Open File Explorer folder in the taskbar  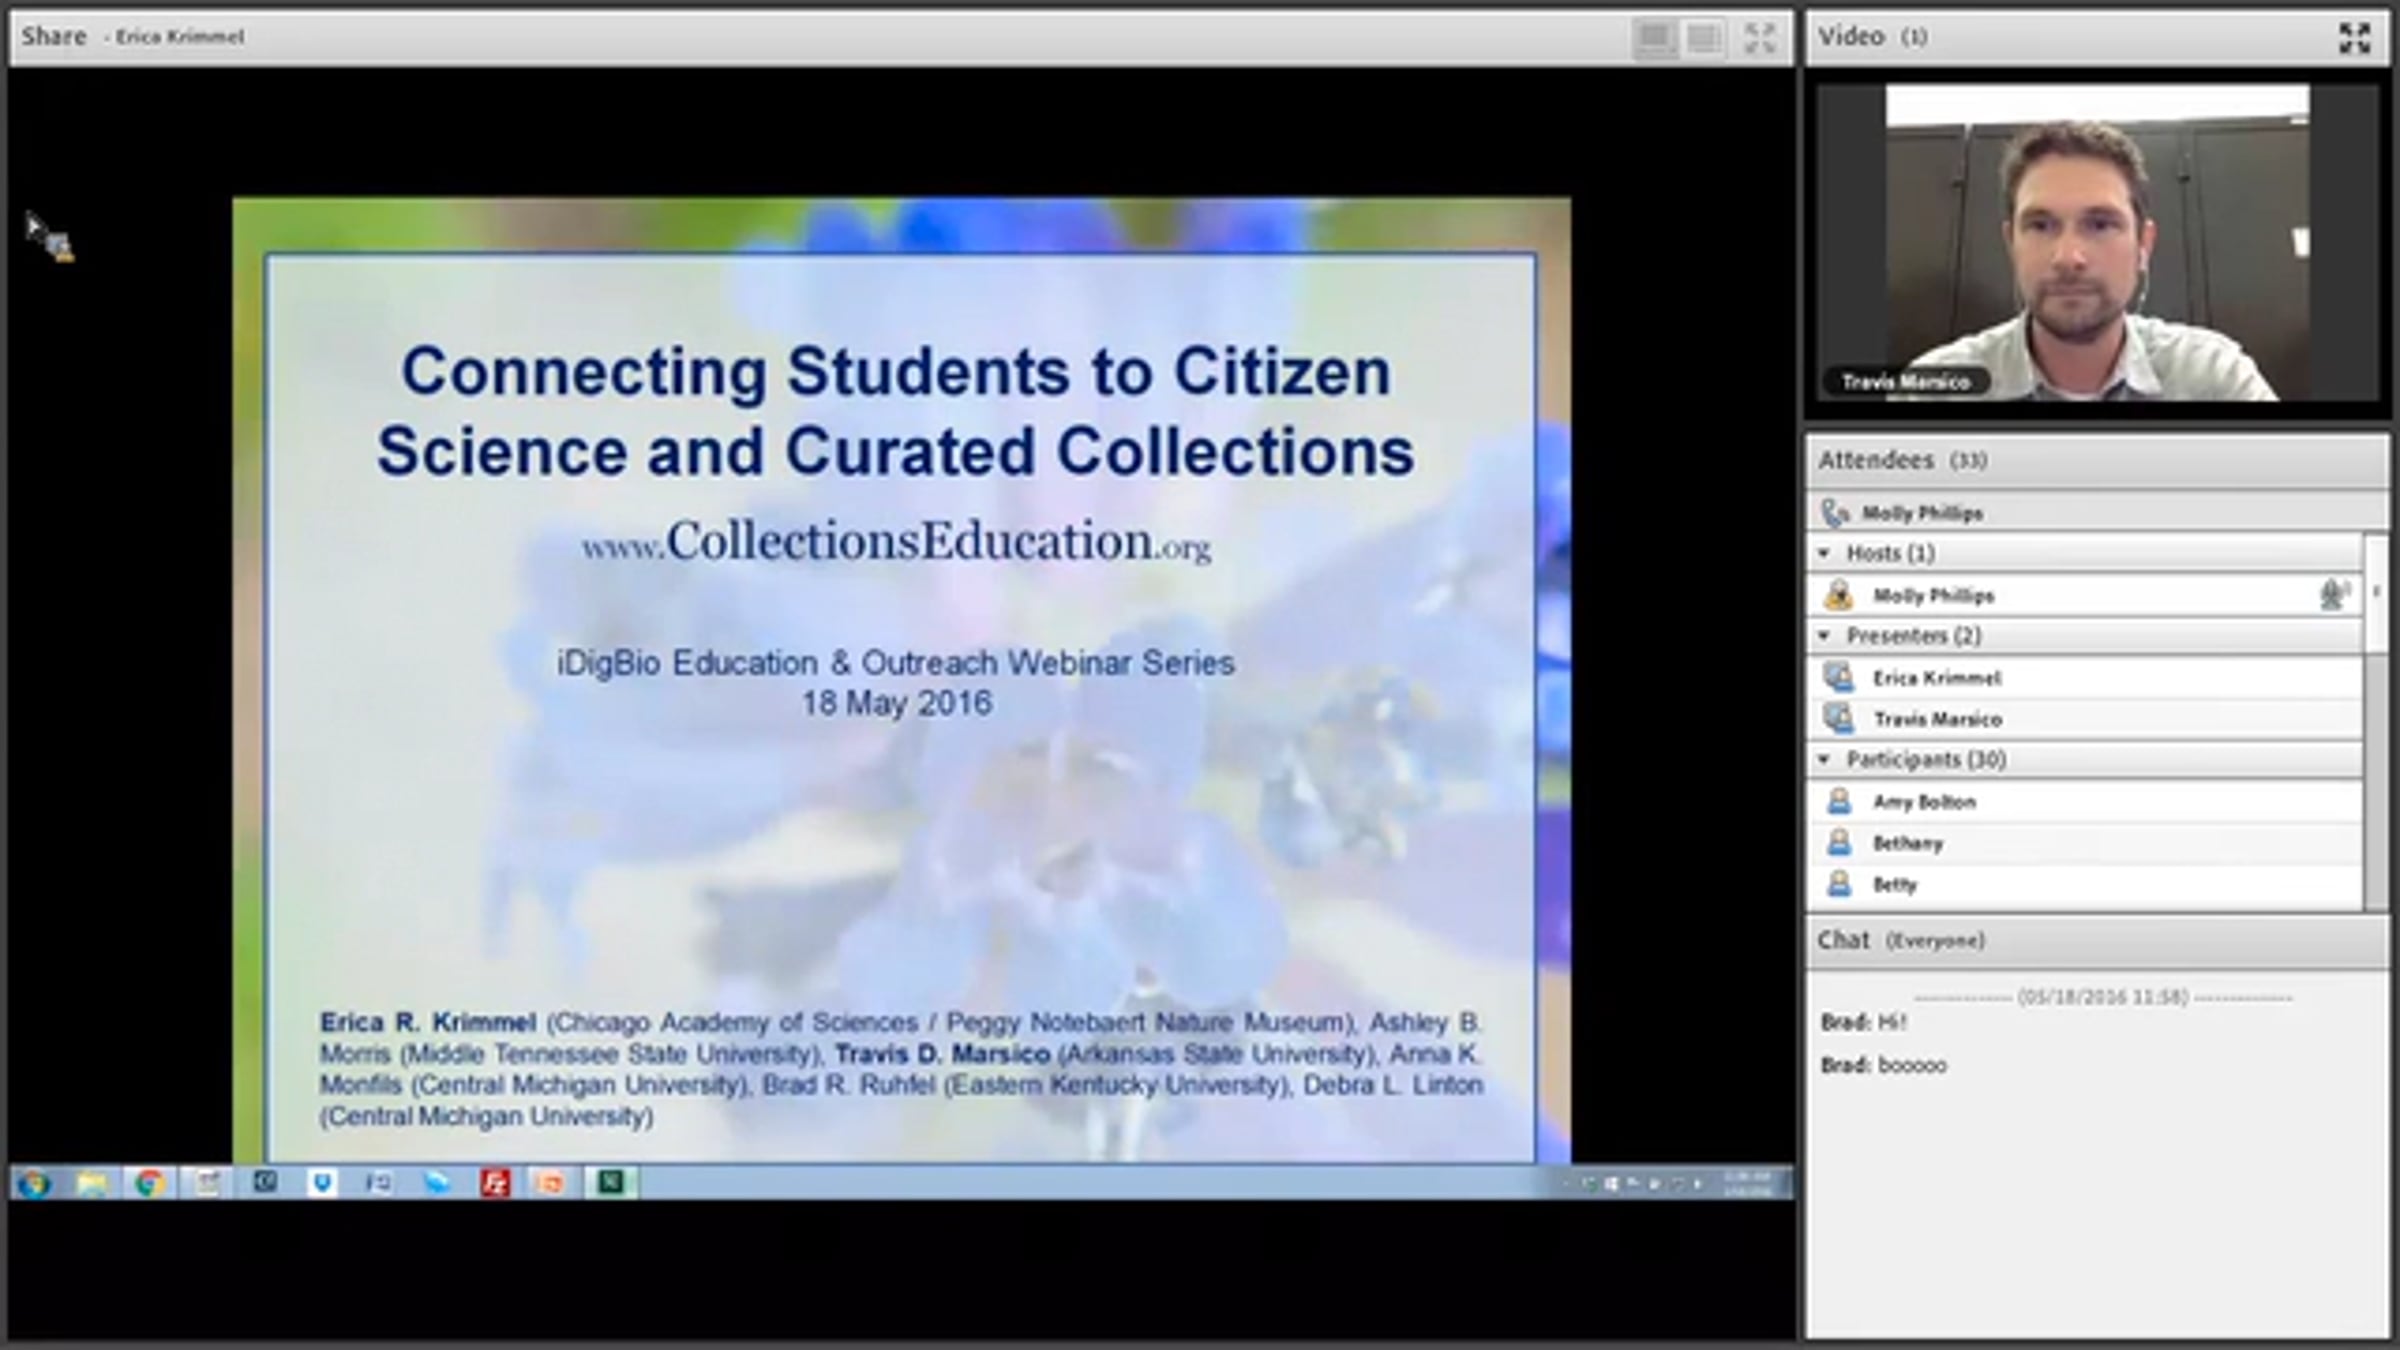(93, 1184)
